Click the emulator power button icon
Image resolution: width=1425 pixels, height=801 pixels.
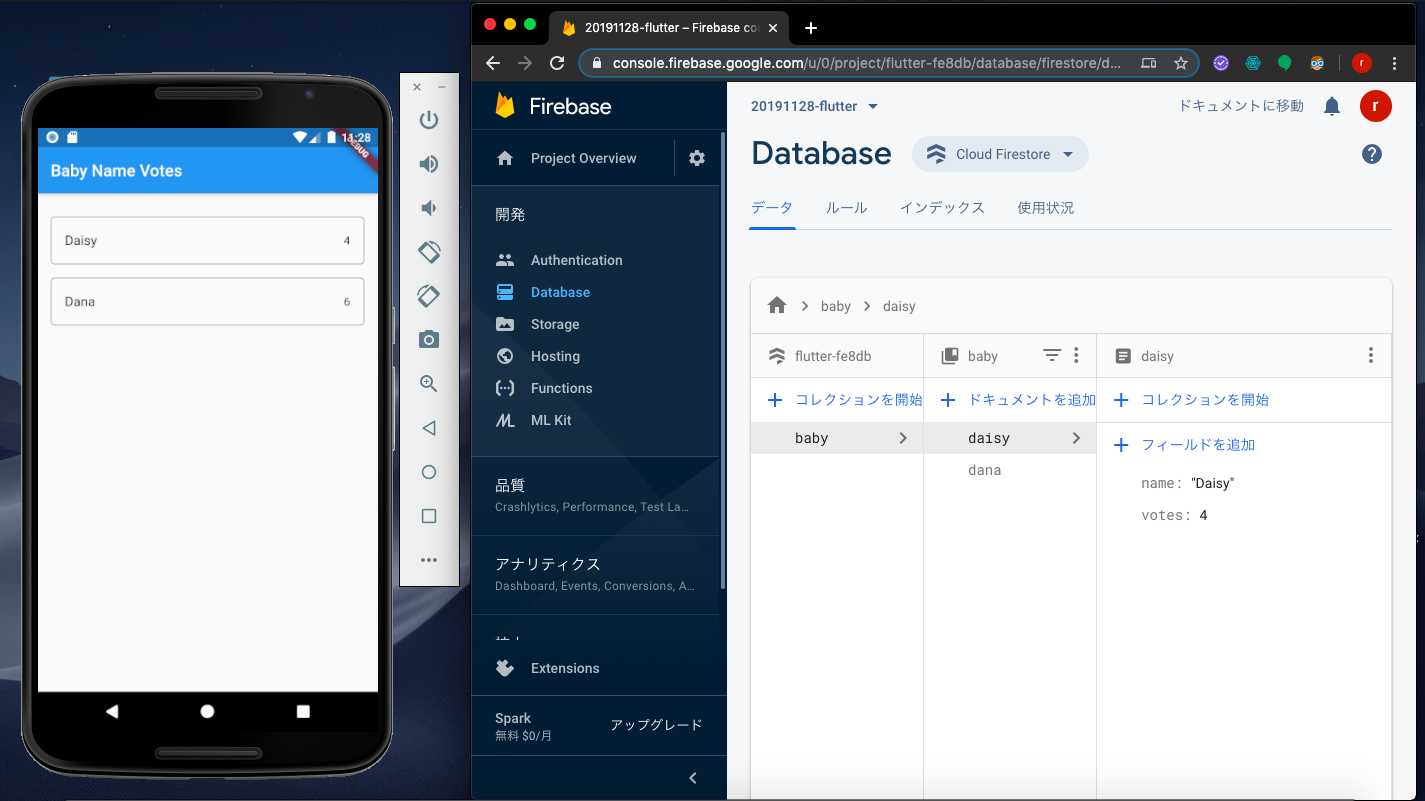coord(429,120)
